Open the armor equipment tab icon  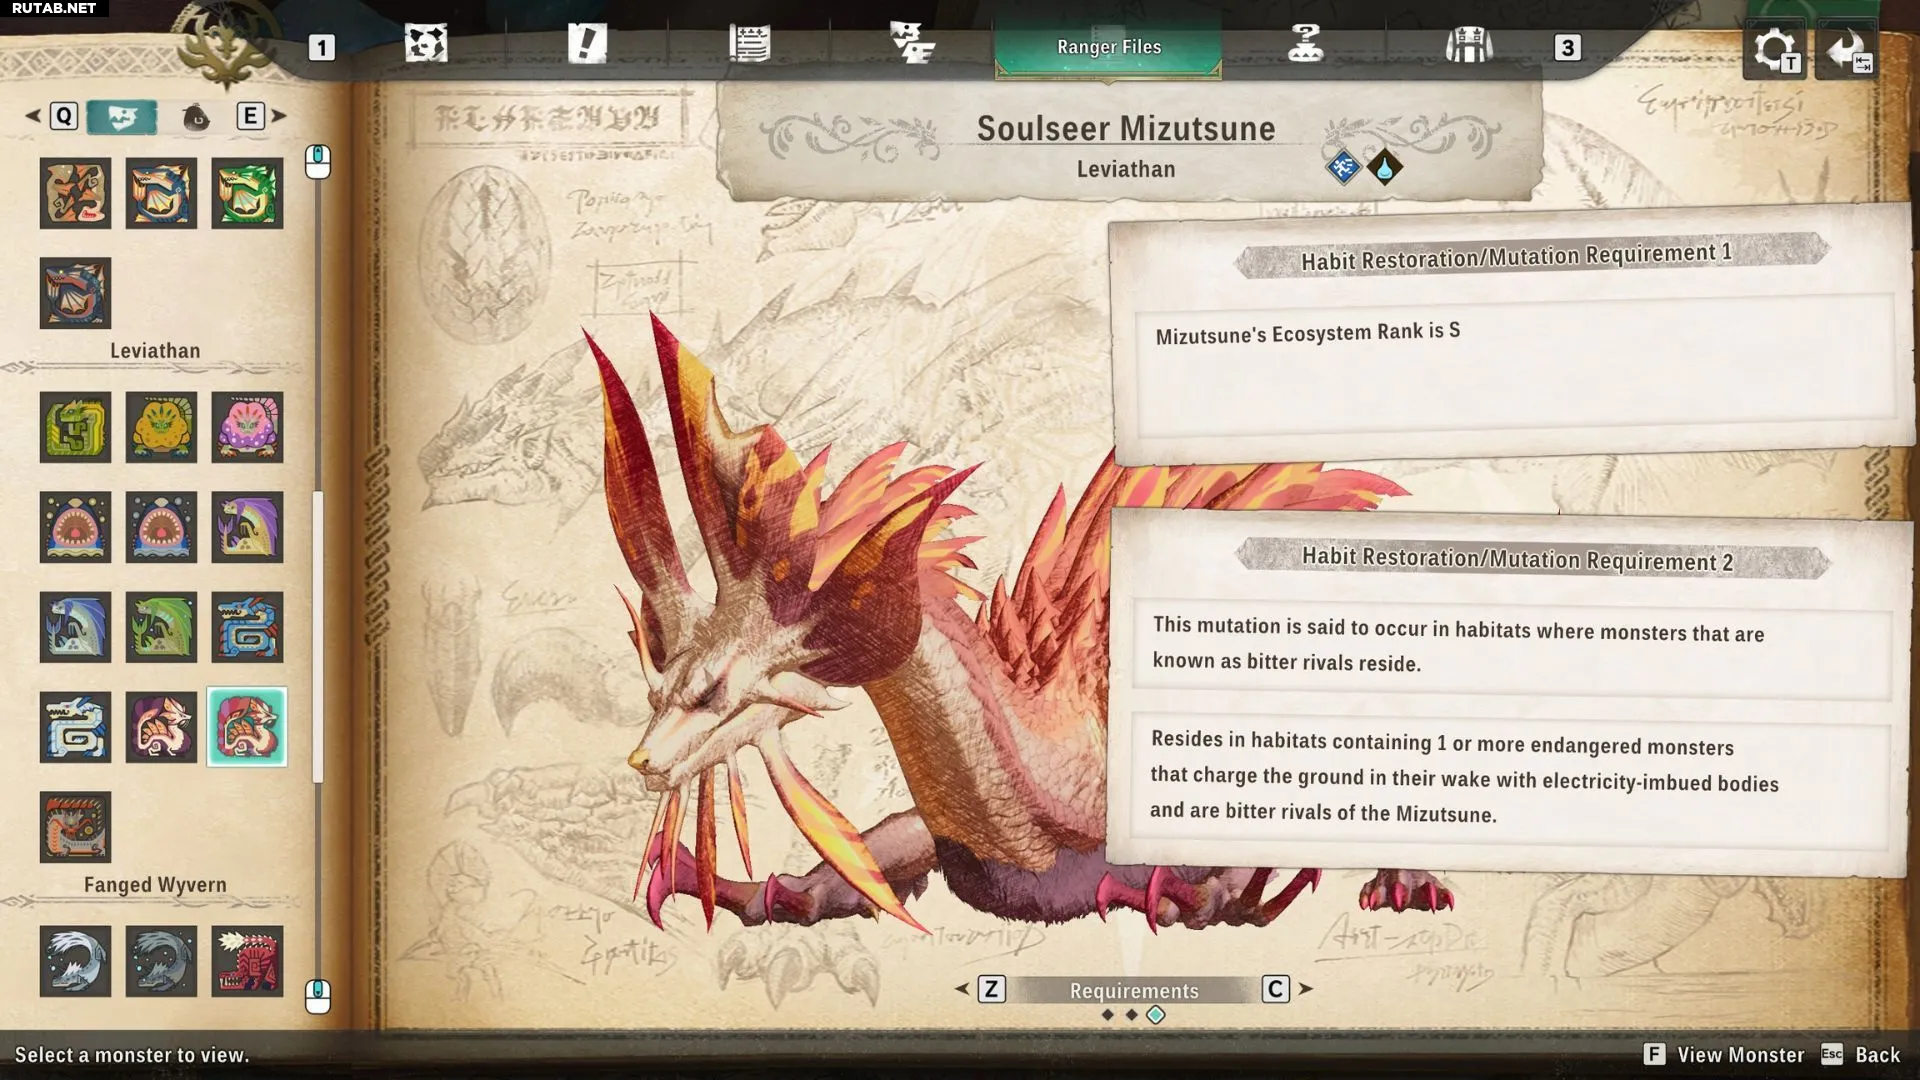(x=1468, y=44)
